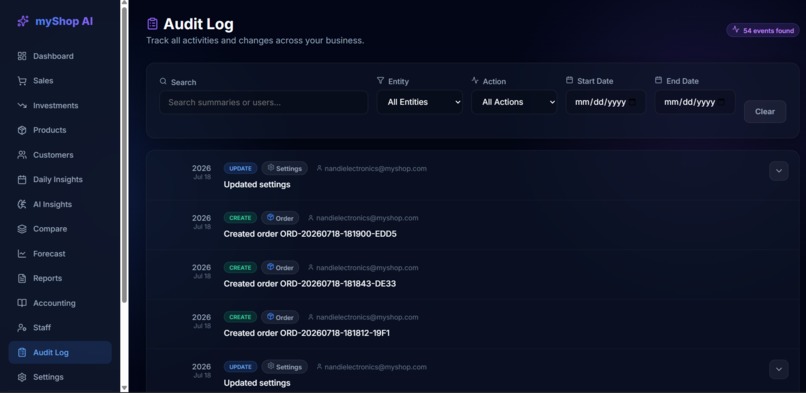Open the Products page

[x=60, y=130]
